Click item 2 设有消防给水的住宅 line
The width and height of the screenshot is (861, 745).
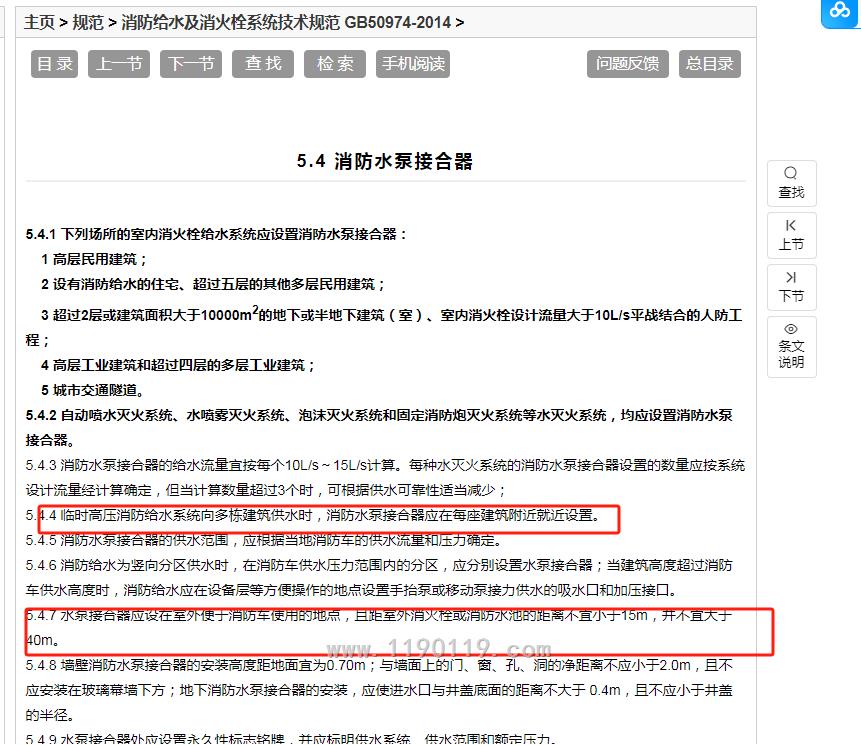(x=213, y=284)
